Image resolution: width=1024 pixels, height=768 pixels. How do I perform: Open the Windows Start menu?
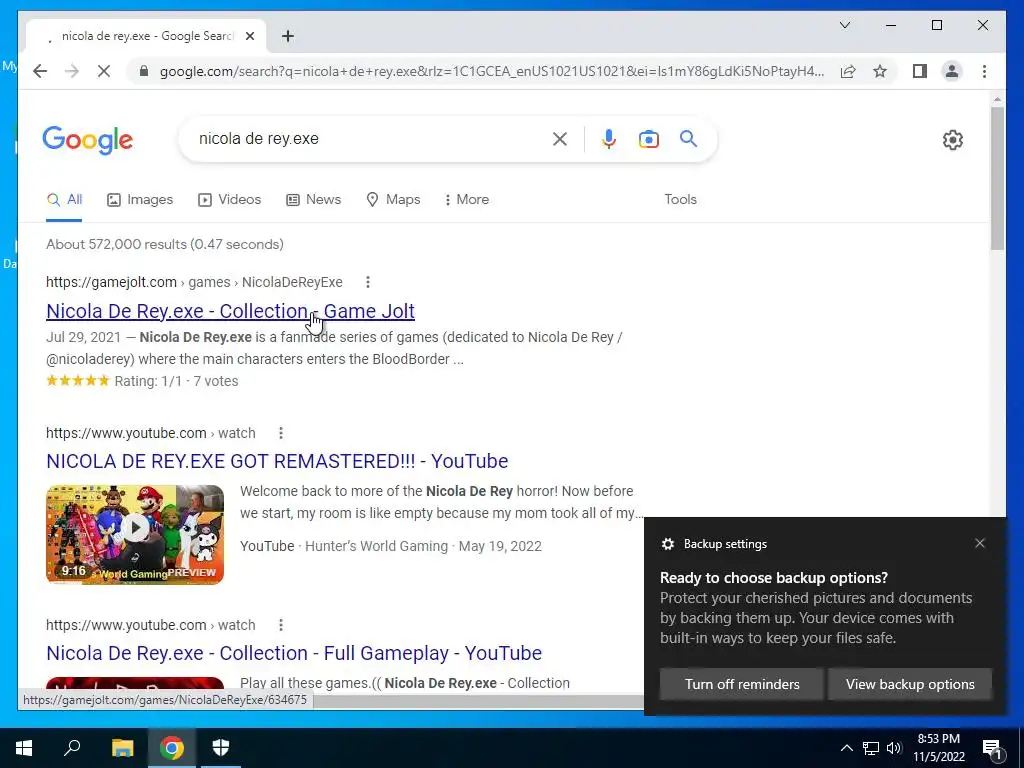click(x=24, y=748)
